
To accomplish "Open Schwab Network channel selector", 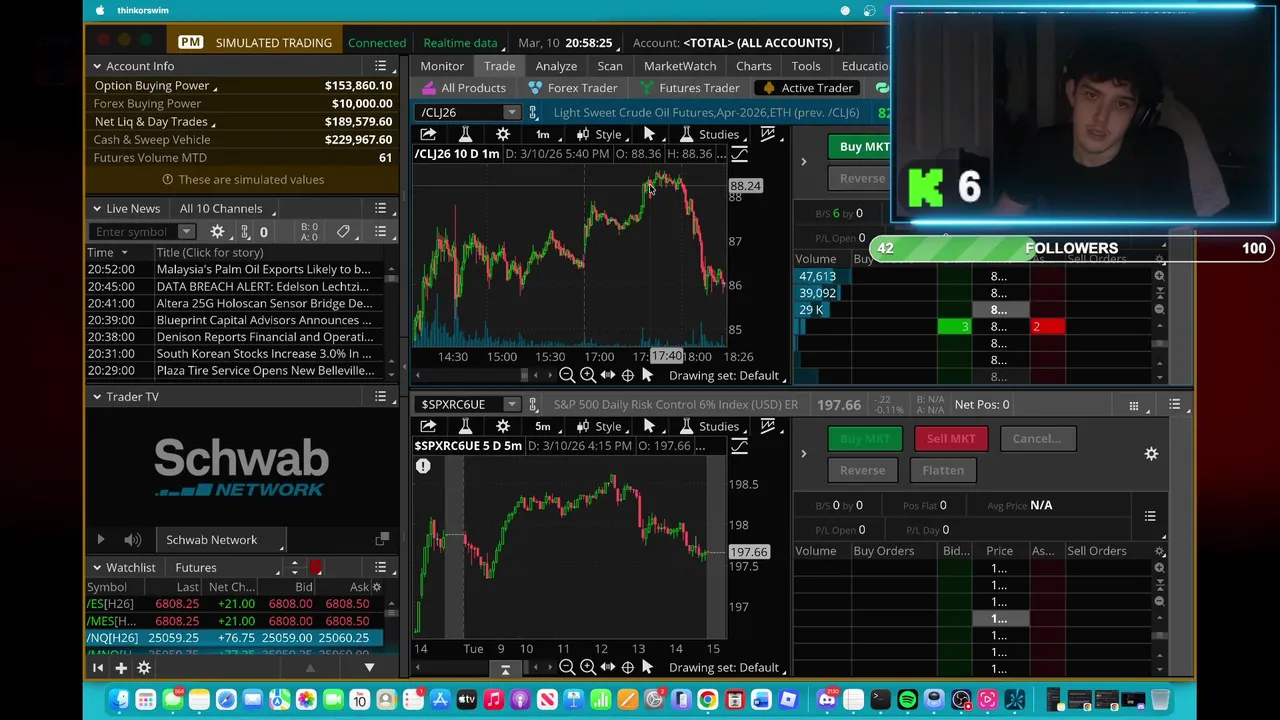I will pos(221,540).
